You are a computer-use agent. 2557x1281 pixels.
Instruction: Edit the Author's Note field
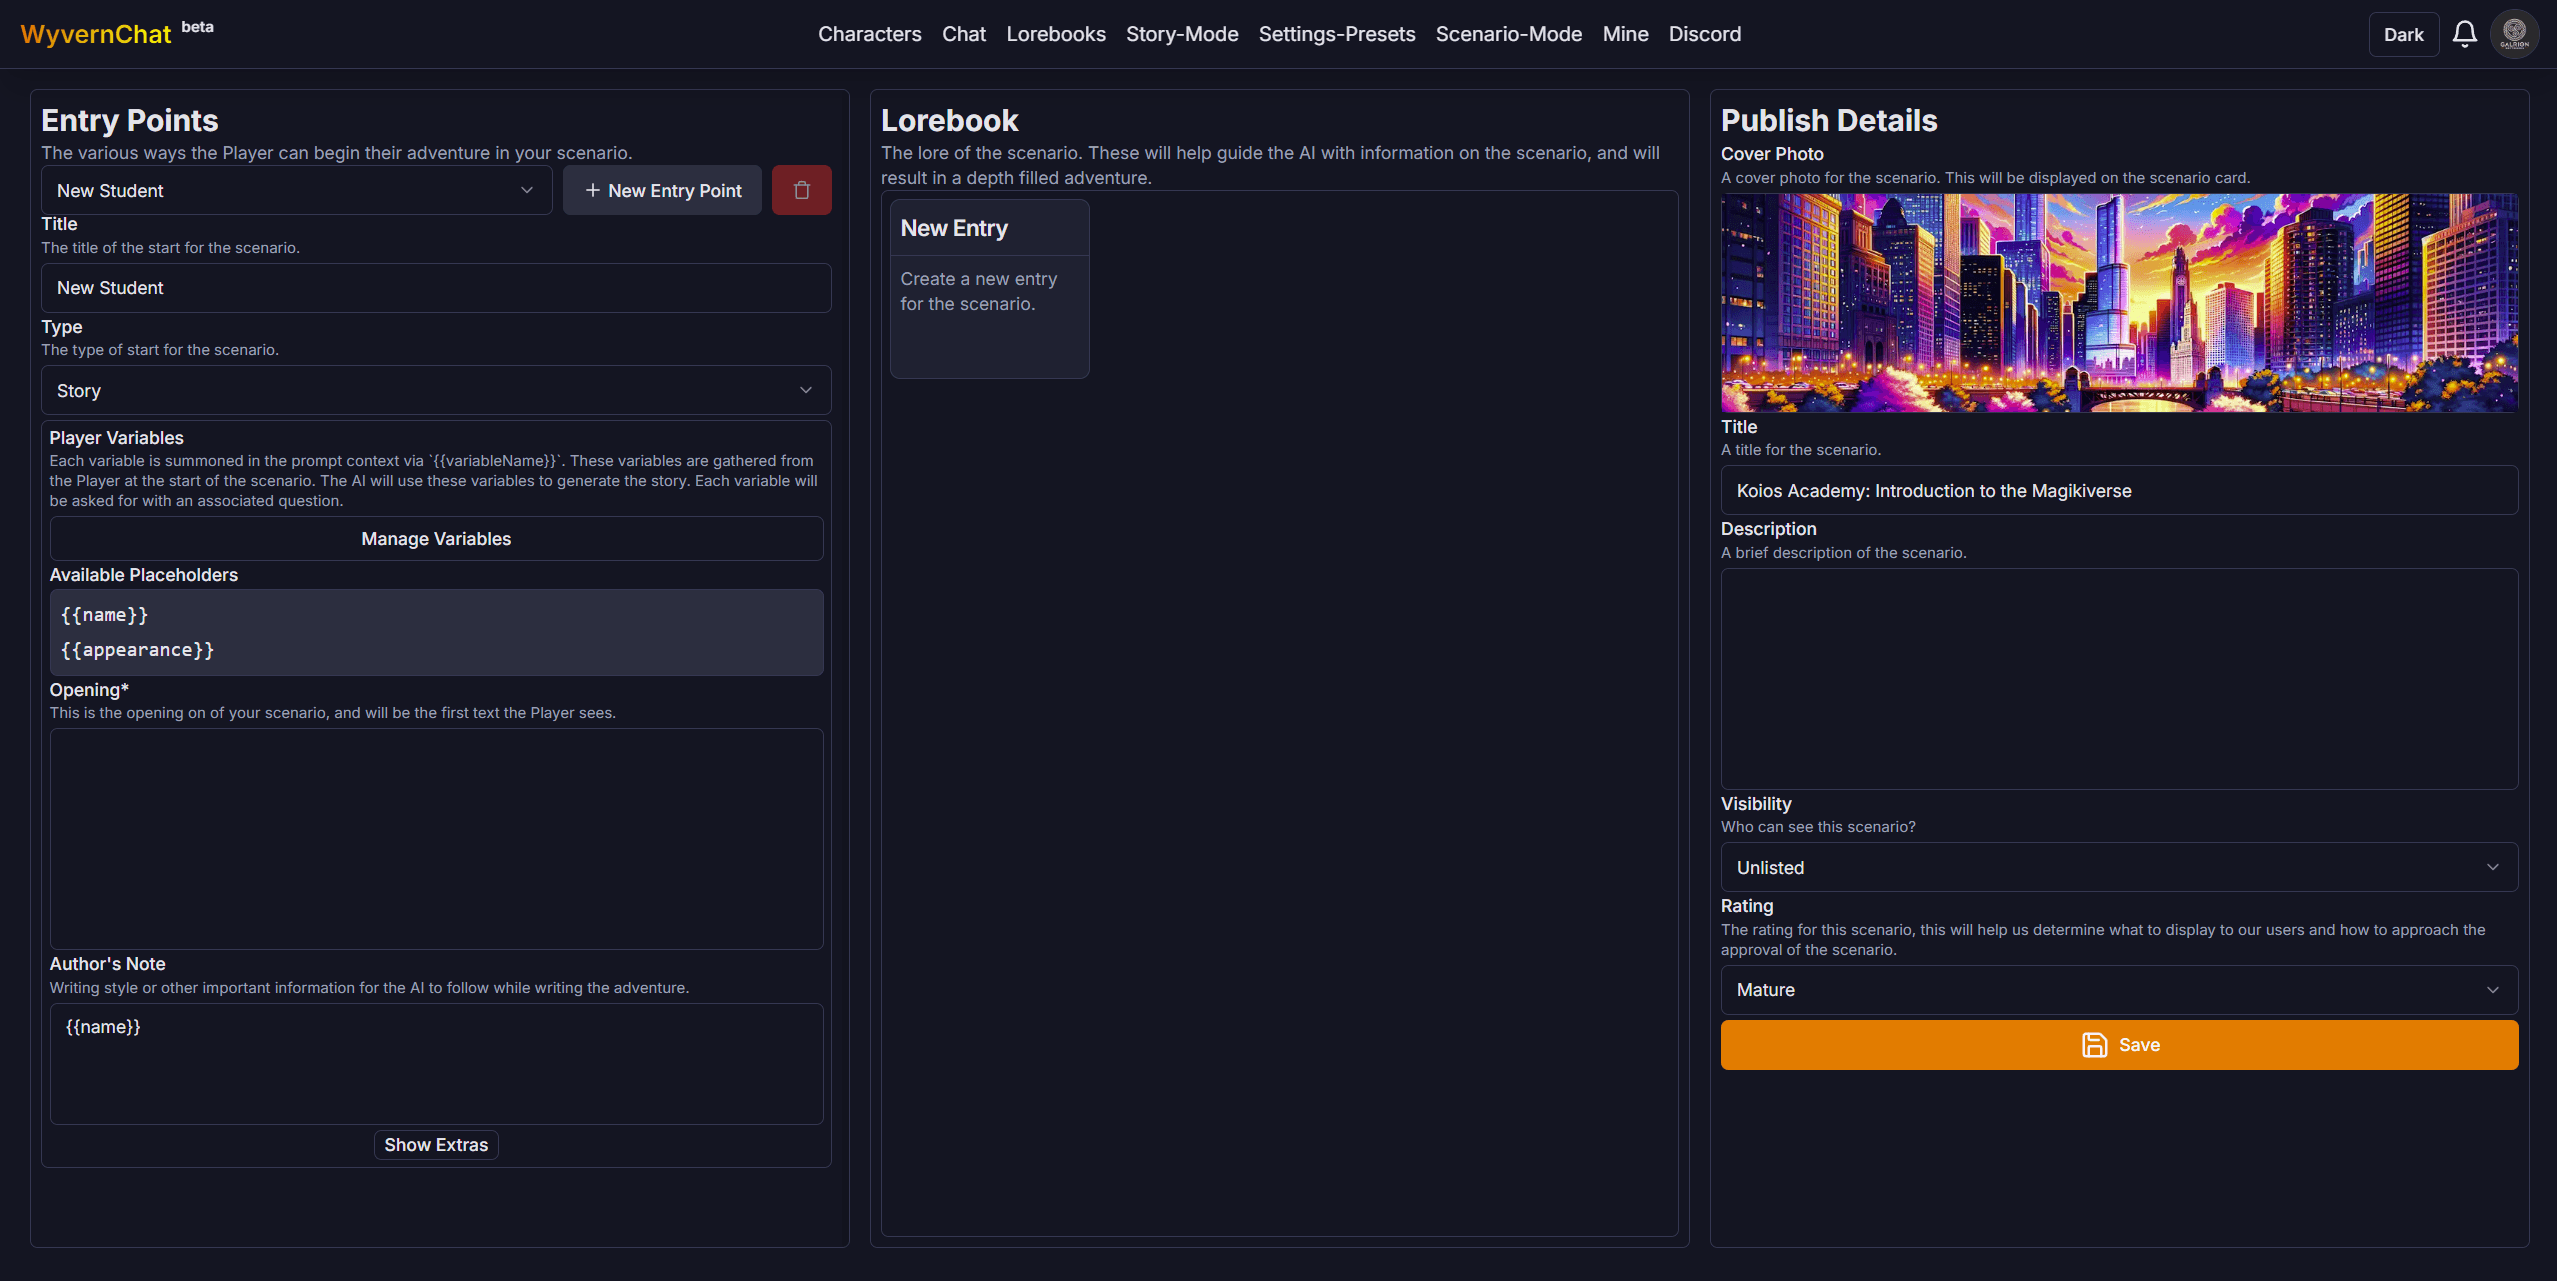[x=436, y=1063]
